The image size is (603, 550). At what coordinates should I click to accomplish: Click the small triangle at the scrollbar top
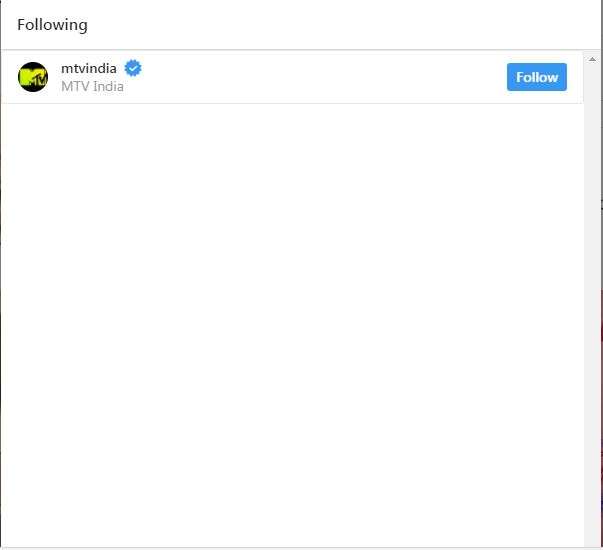[x=592, y=59]
